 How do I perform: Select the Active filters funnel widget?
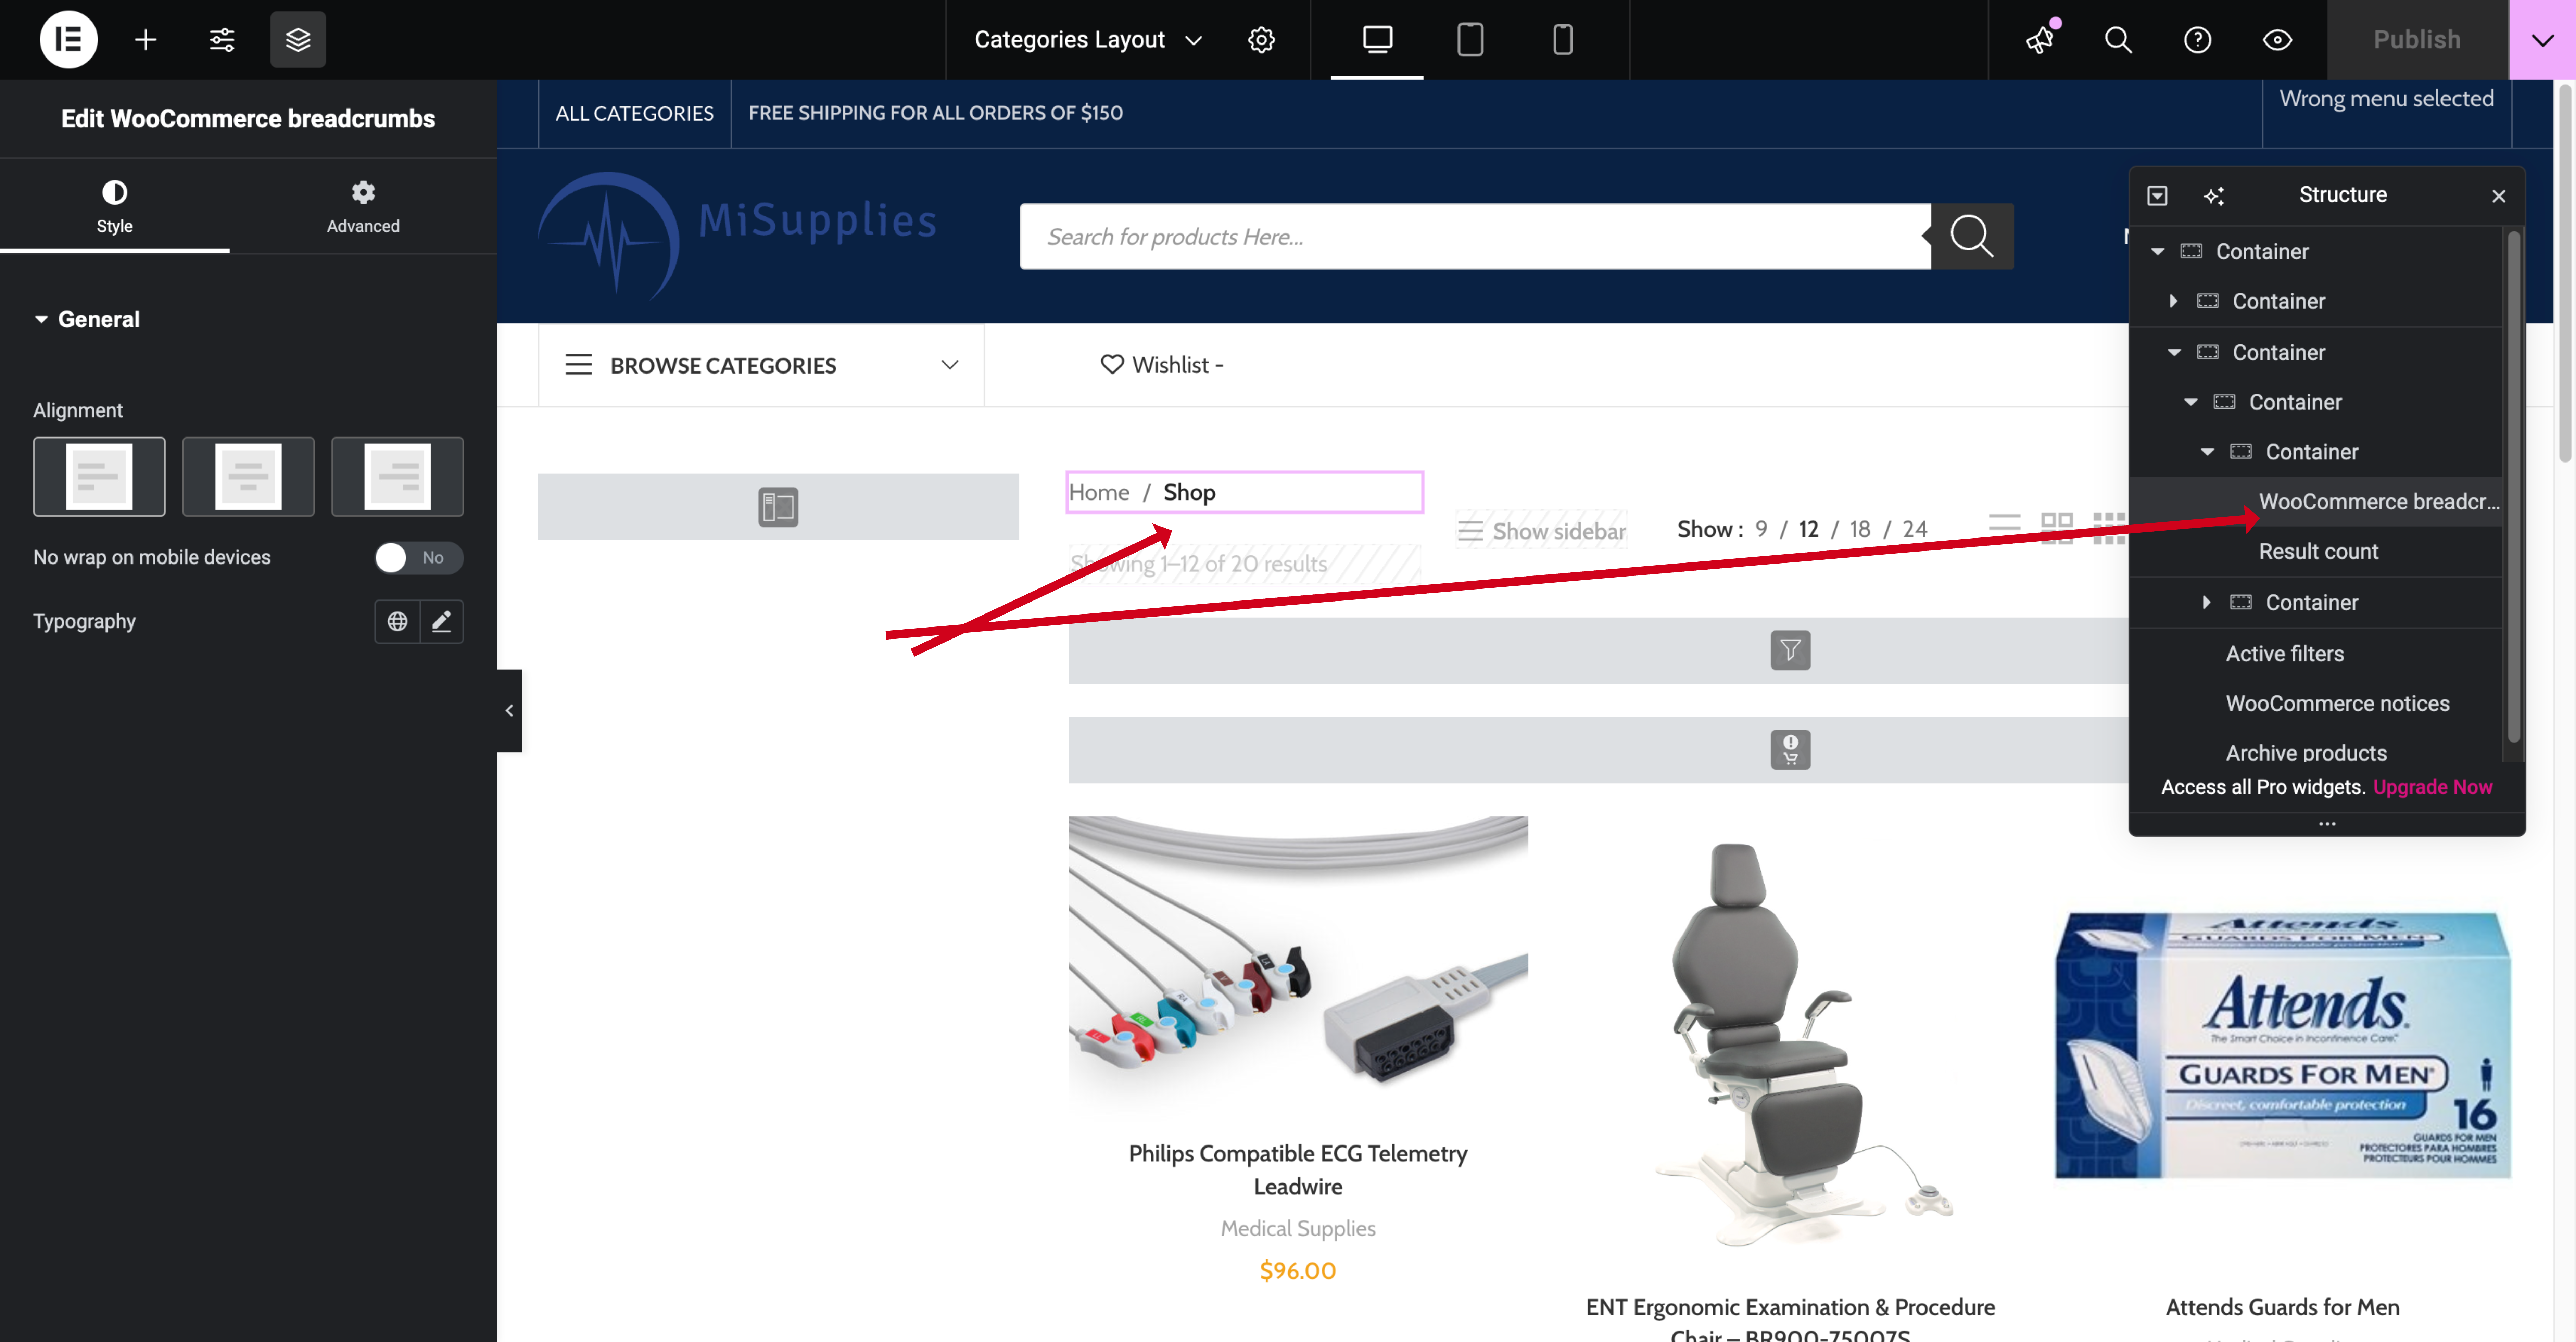1790,651
